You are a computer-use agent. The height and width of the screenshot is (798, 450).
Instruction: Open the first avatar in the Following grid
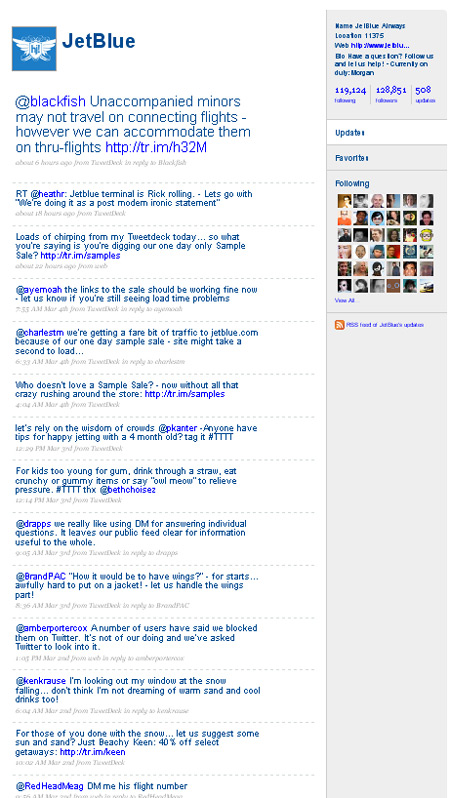tap(344, 201)
